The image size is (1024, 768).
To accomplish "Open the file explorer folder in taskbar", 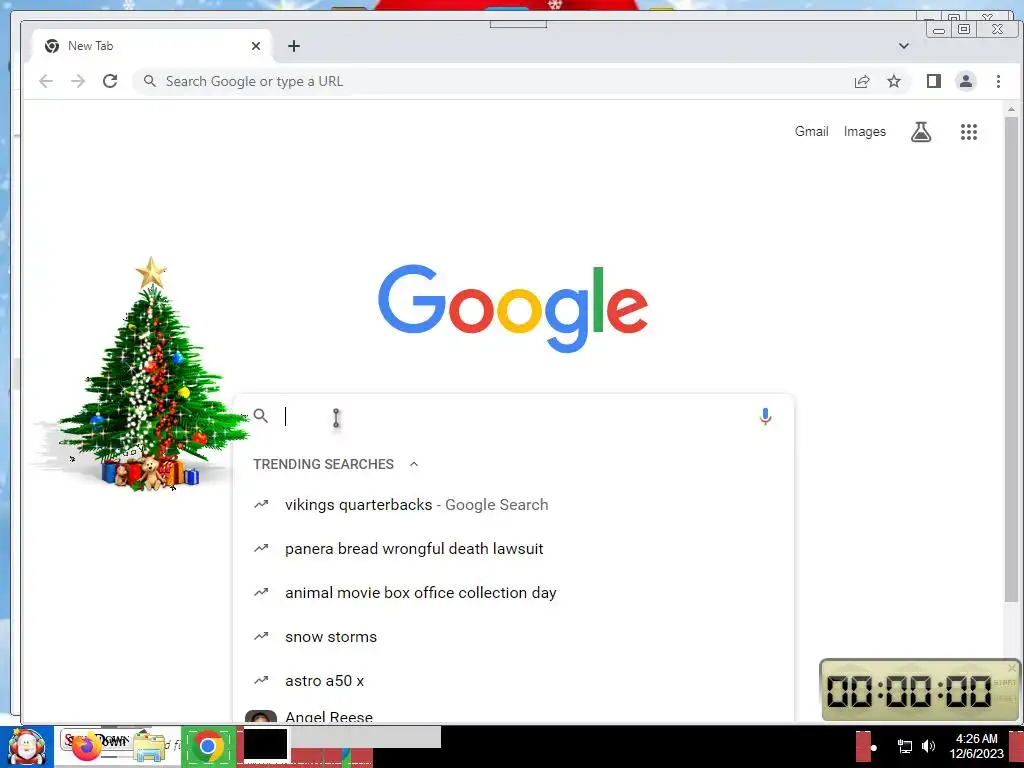I will pos(149,747).
